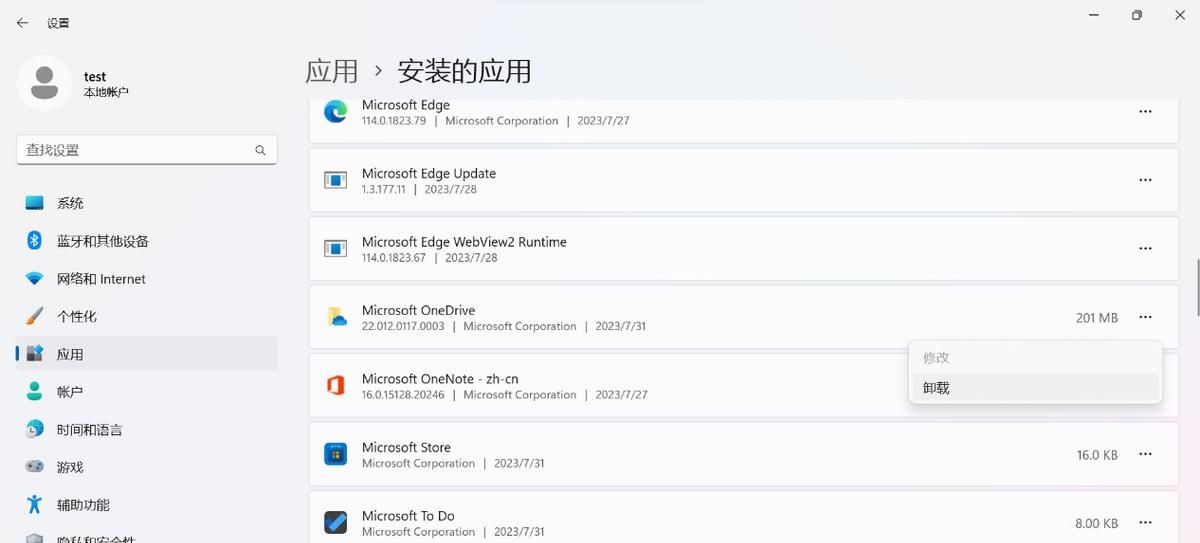Restore down the Settings window

[1137, 15]
